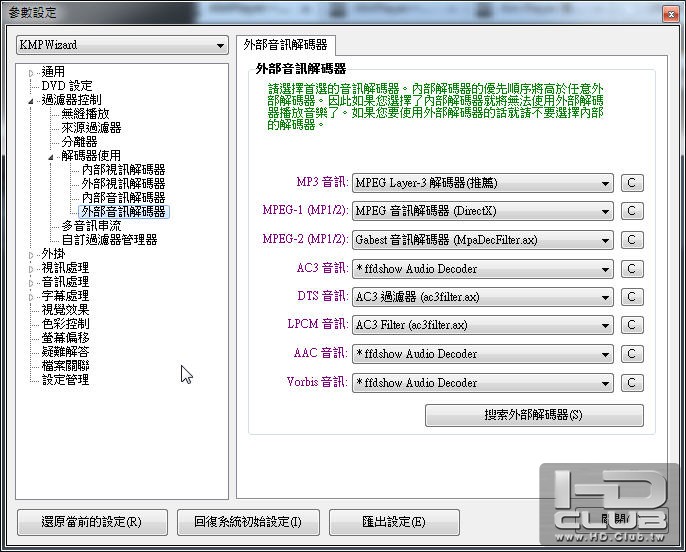The height and width of the screenshot is (552, 686).
Task: Expand the 通用 tree node arrow
Action: click(x=31, y=73)
